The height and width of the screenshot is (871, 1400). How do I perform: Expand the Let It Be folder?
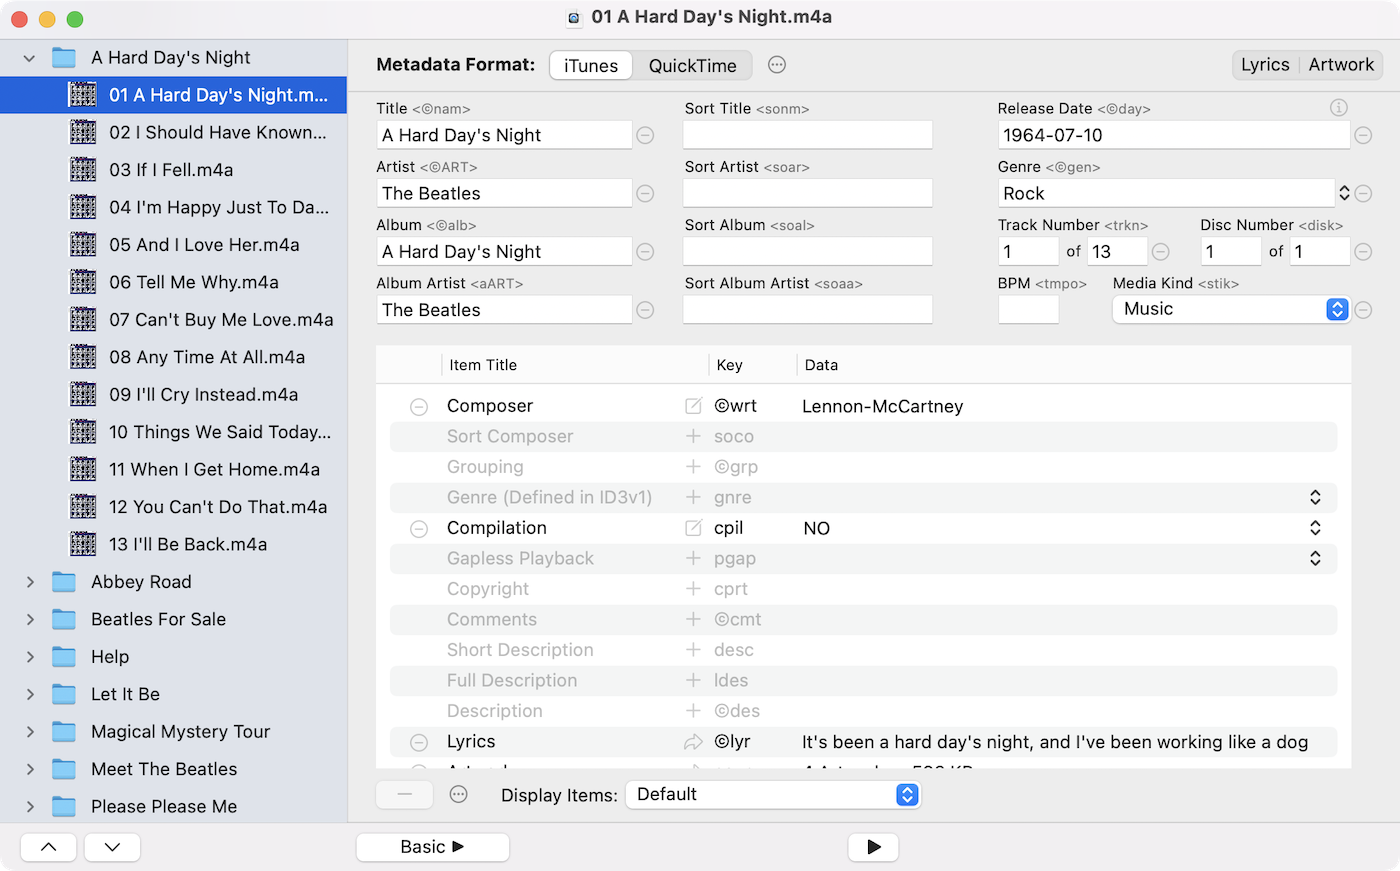point(30,694)
